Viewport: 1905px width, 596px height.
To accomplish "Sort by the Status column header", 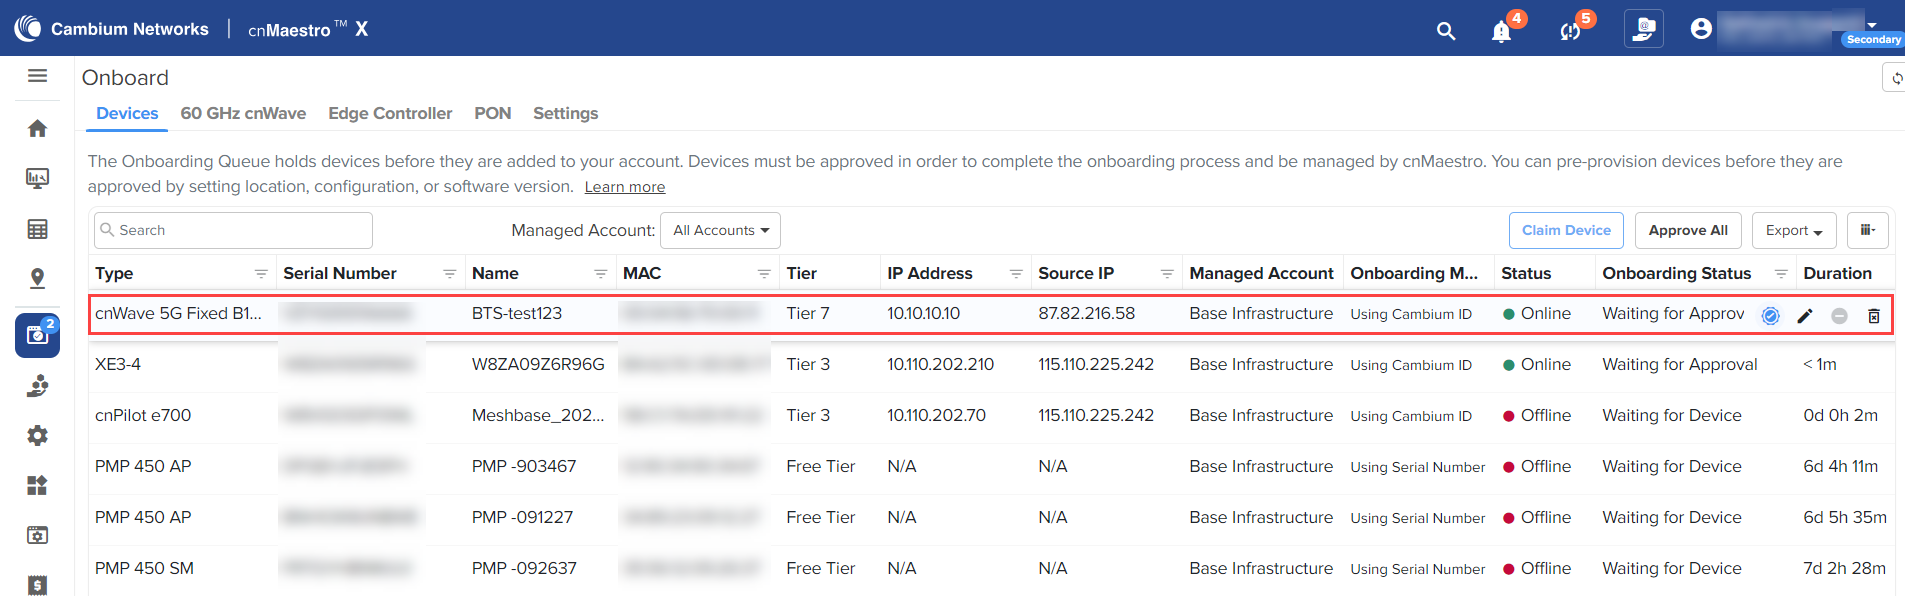I will 1526,274.
